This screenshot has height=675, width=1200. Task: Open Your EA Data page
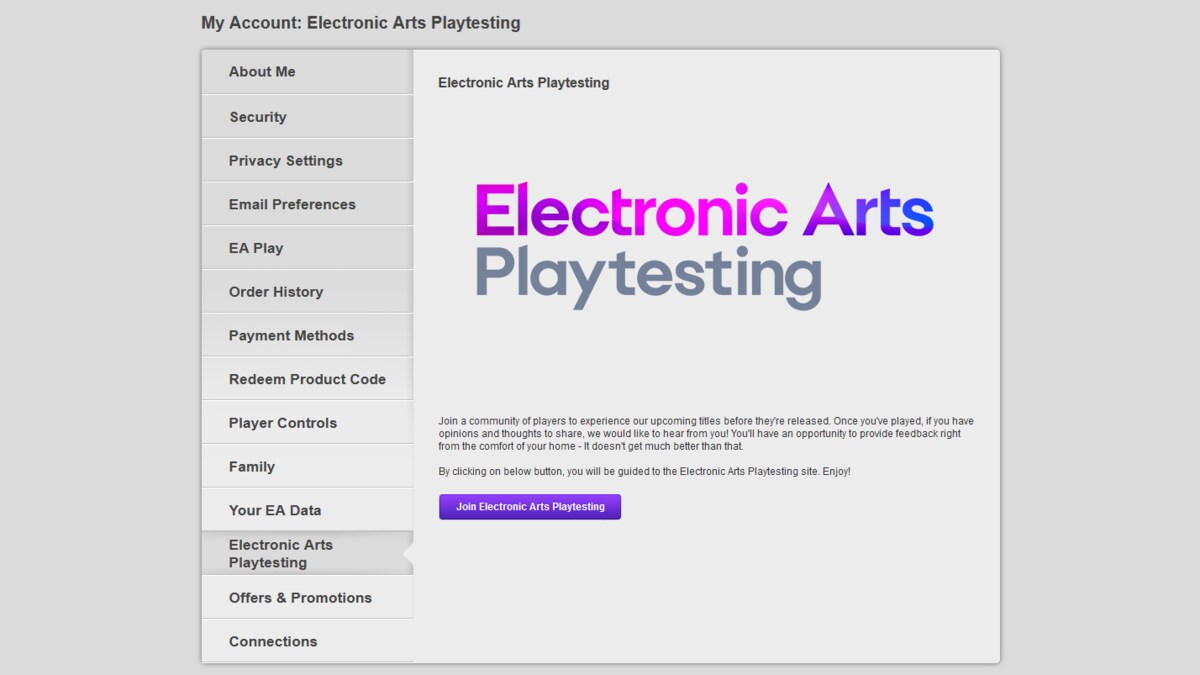(x=307, y=510)
